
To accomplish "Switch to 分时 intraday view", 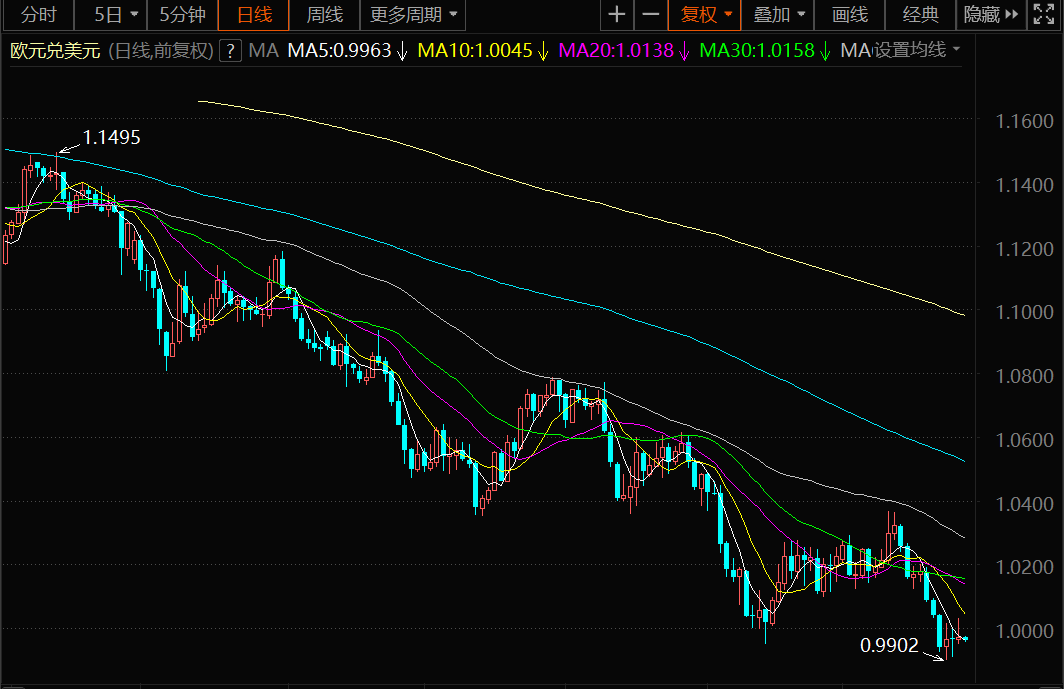I will click(x=38, y=14).
